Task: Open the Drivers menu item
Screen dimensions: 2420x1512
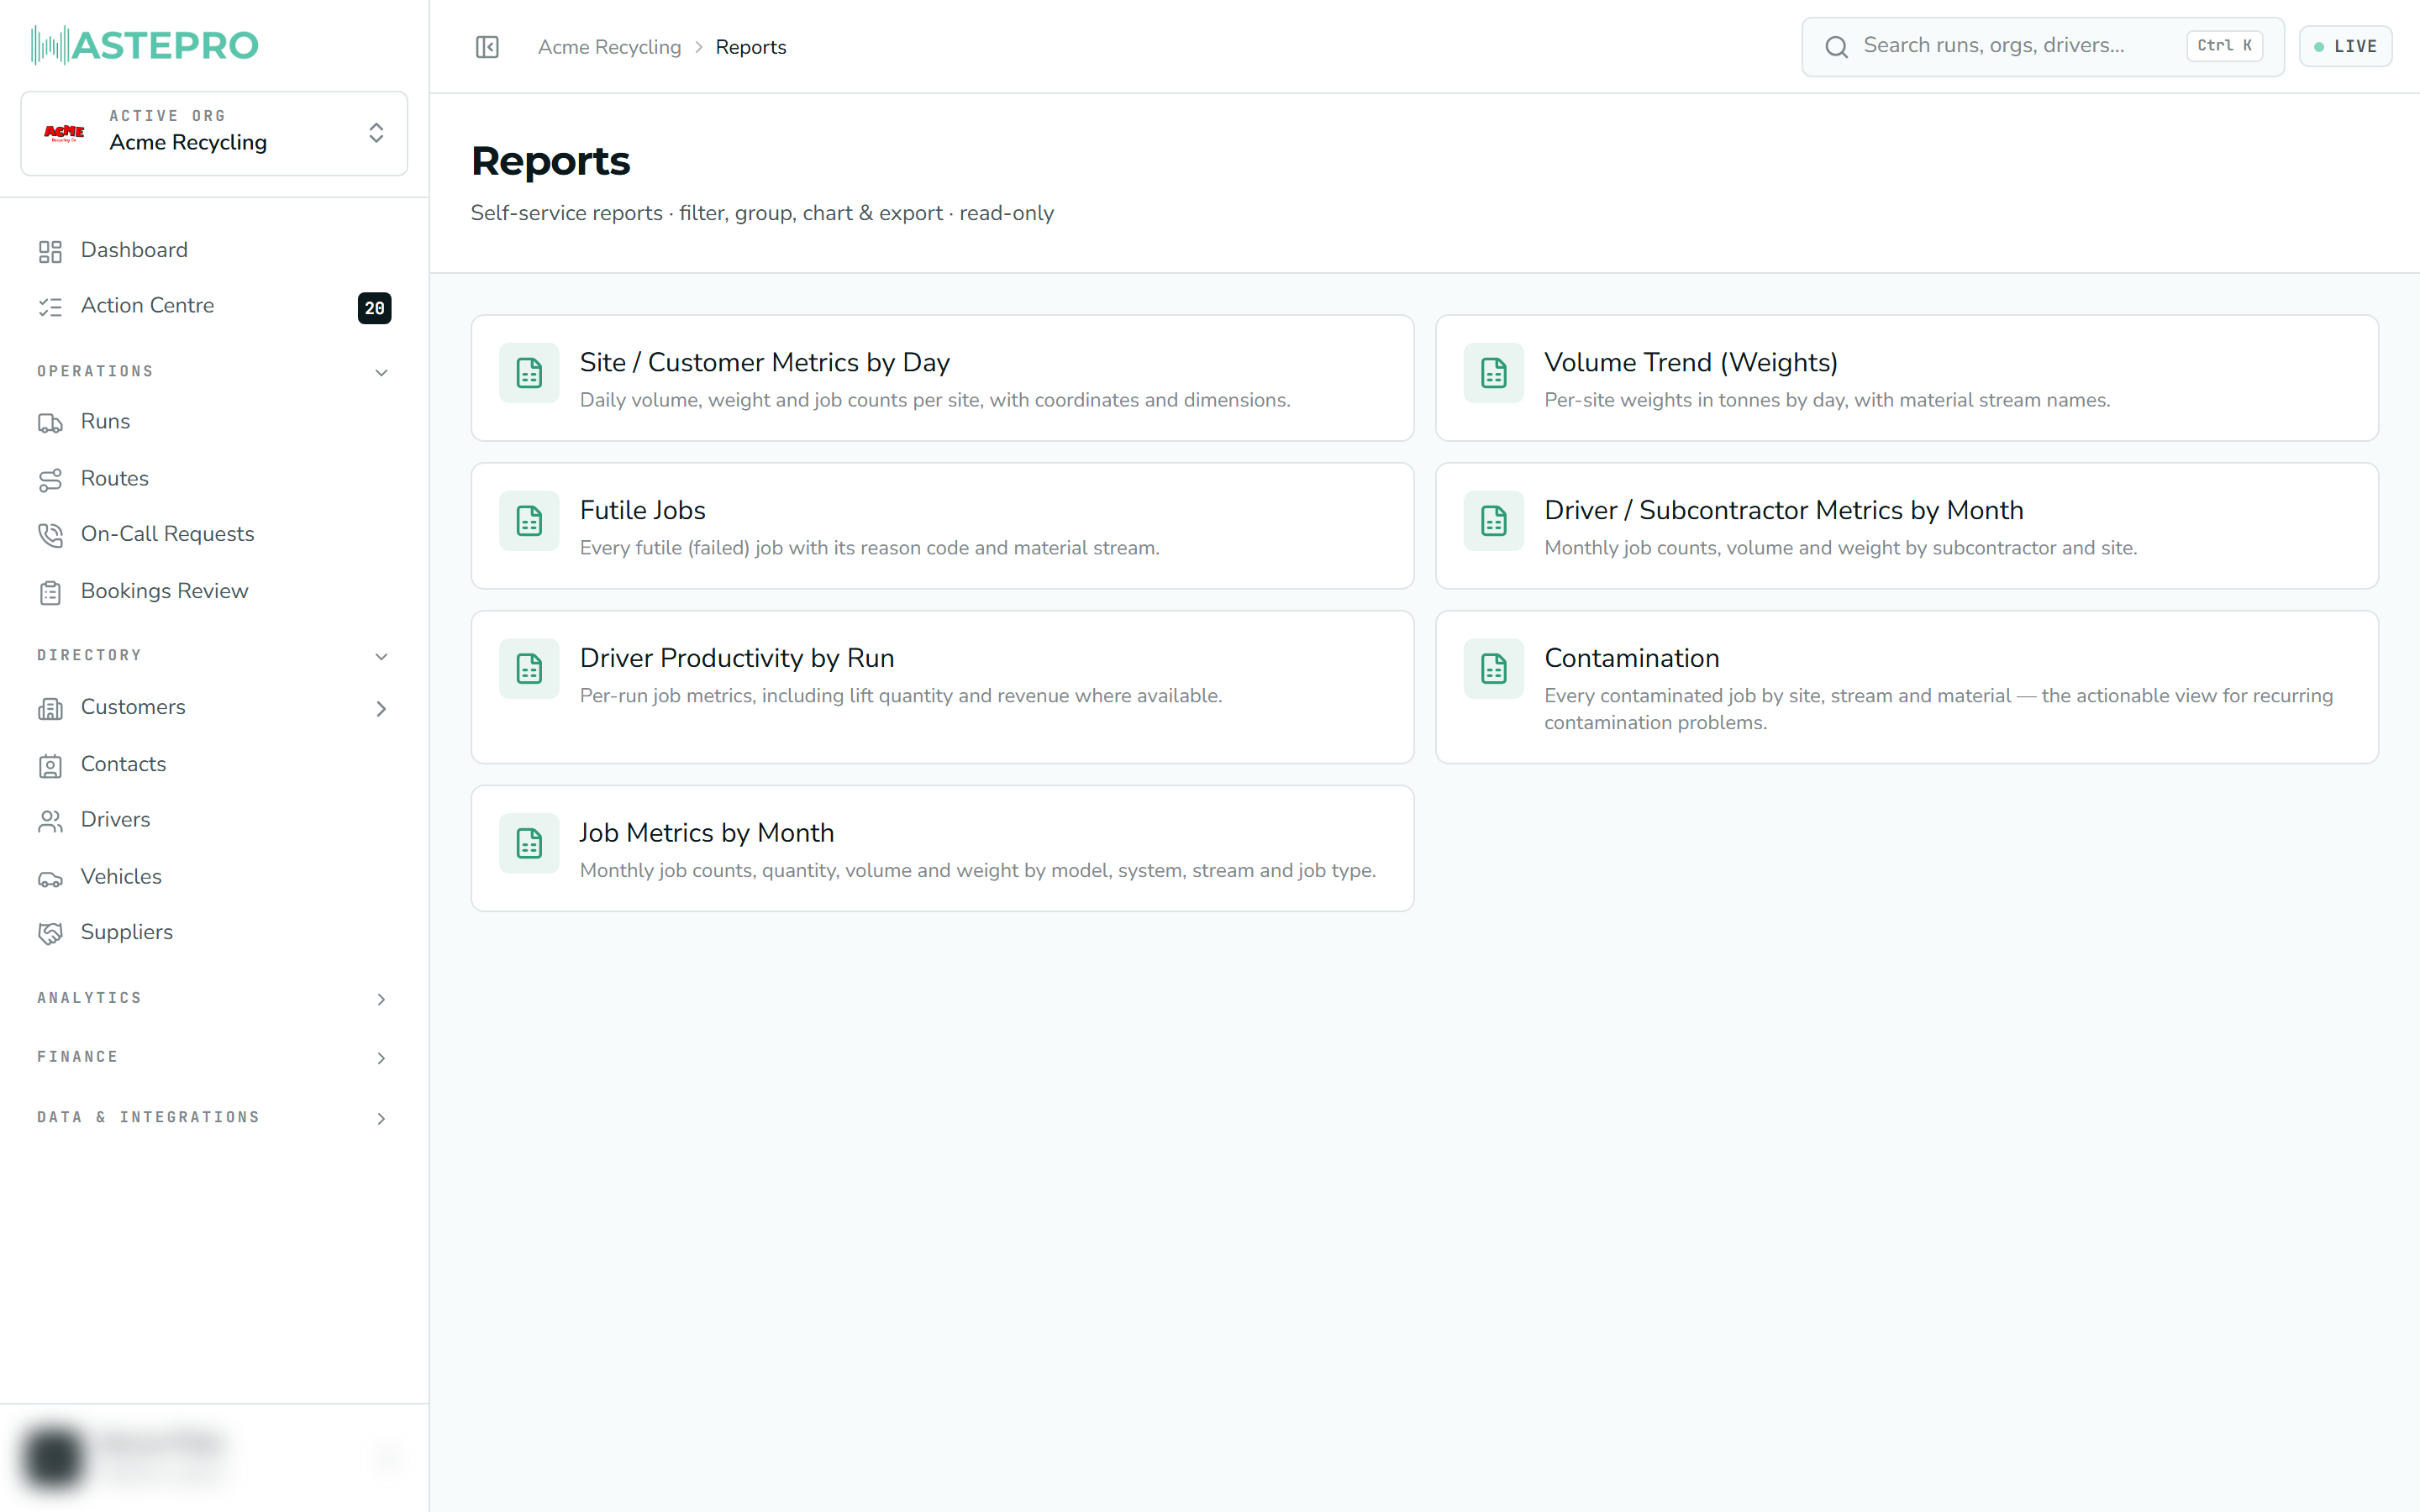Action: point(214,819)
